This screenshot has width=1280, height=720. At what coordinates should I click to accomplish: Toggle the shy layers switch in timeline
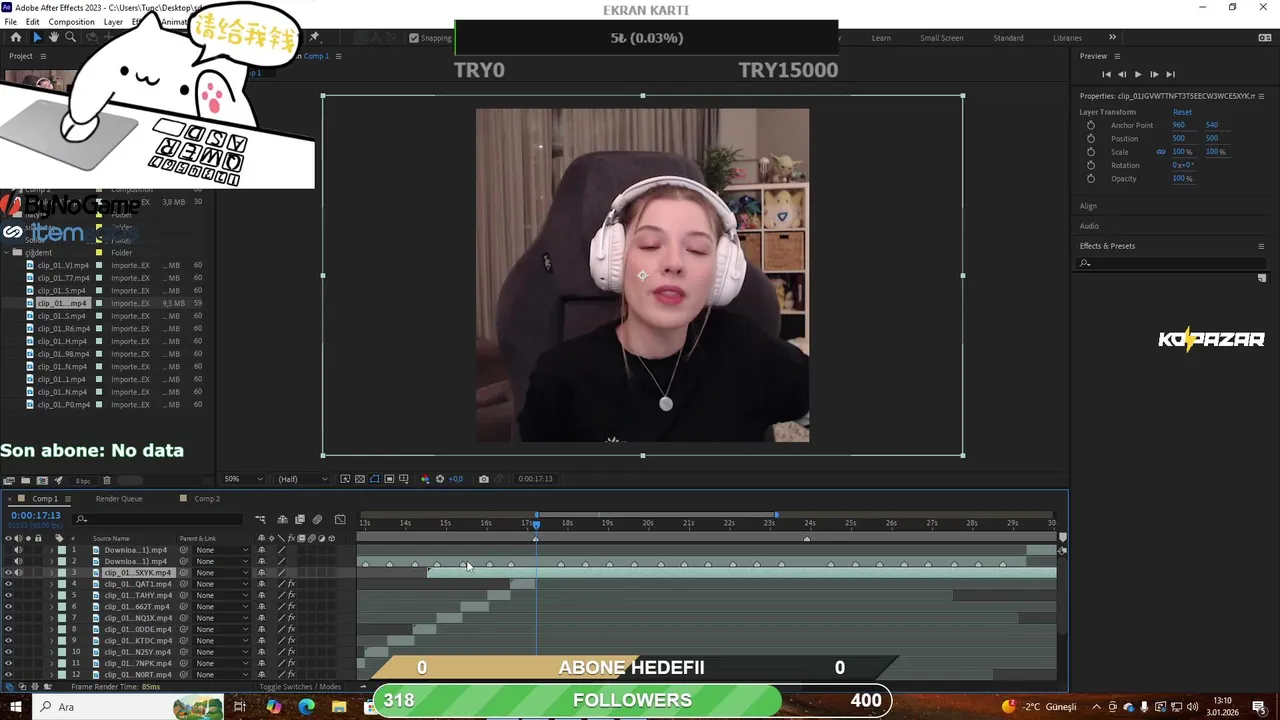click(282, 519)
